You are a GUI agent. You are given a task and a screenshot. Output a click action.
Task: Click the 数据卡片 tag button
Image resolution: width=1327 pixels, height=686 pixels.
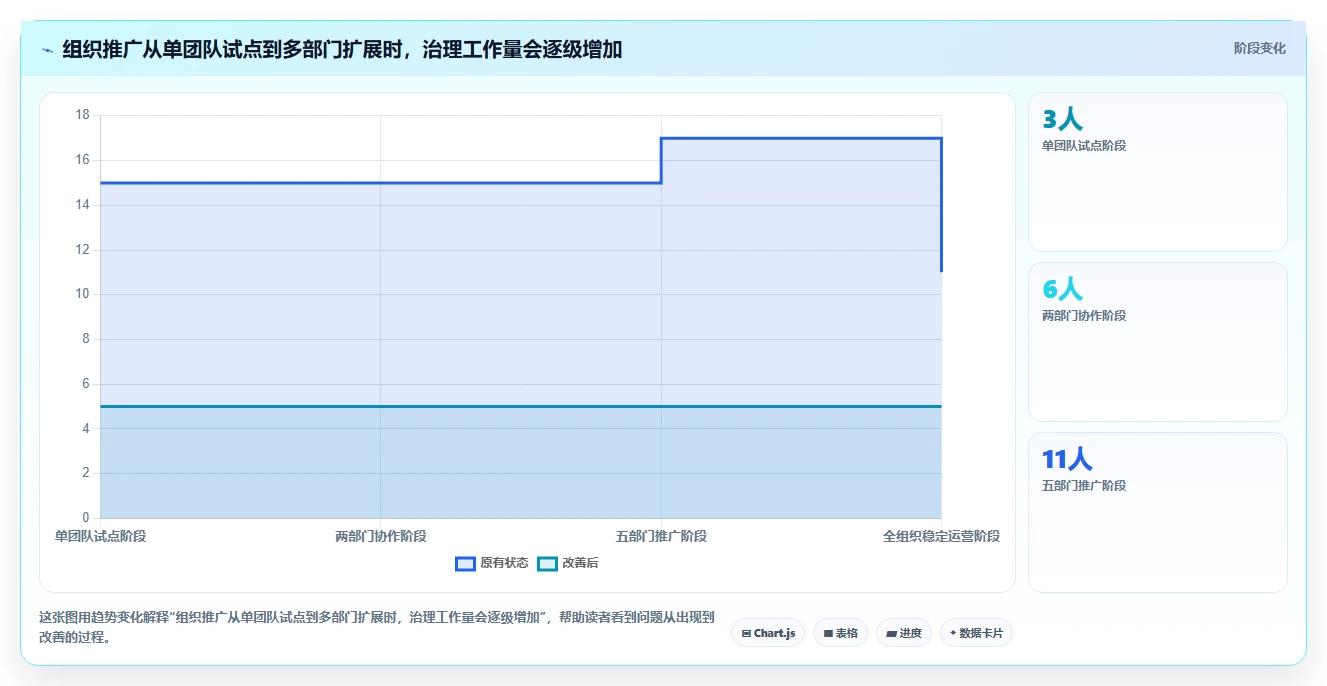[976, 633]
